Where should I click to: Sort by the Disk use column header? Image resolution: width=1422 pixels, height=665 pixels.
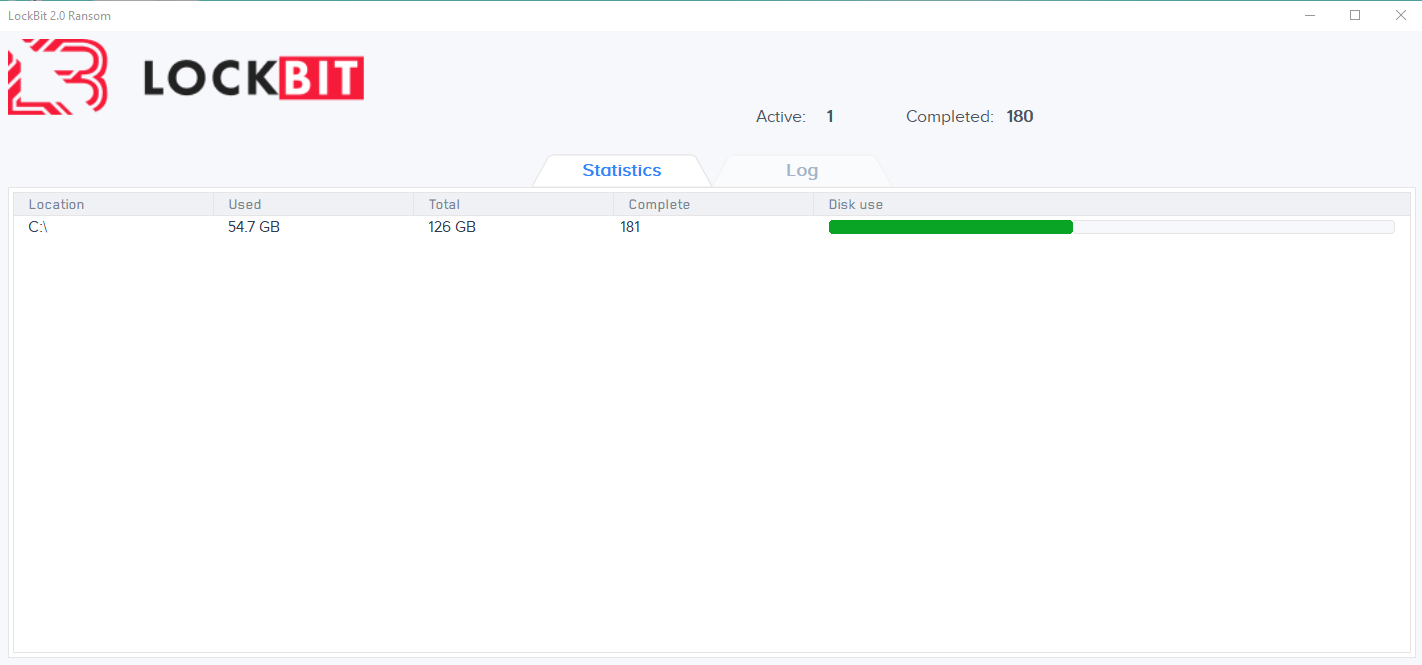[1112, 204]
